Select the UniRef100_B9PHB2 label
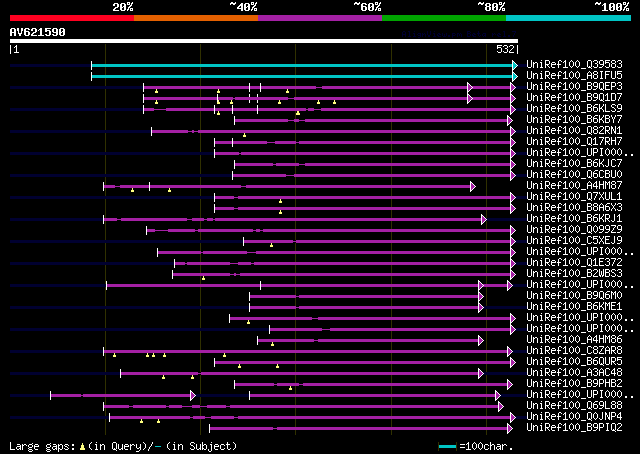Screen dimensions: 640x454 pos(574,384)
